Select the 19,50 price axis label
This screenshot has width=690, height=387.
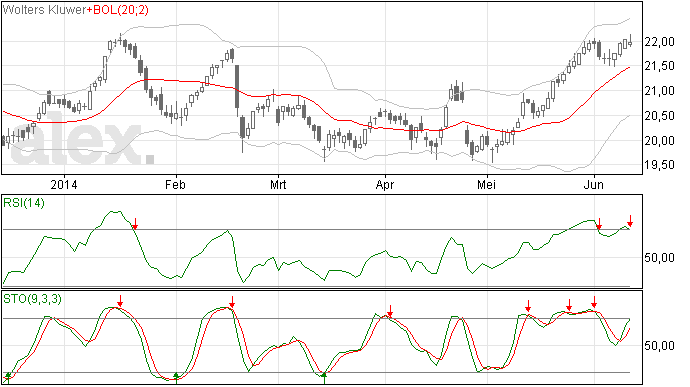[x=659, y=165]
